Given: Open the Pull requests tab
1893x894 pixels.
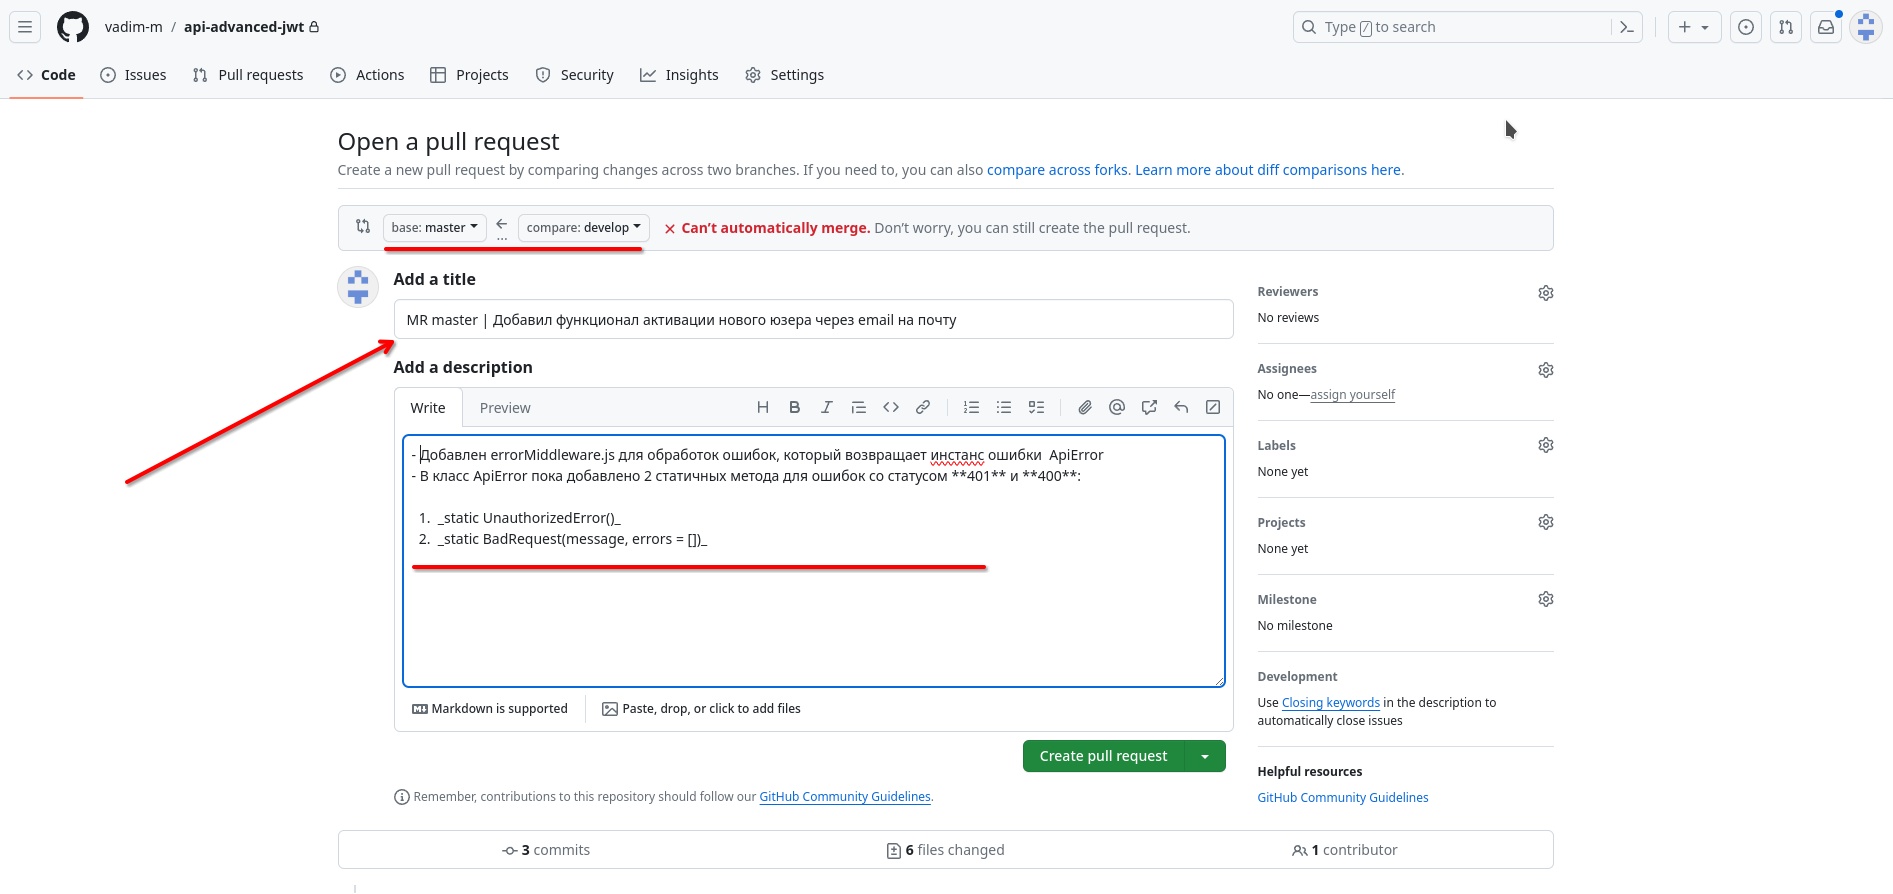Looking at the screenshot, I should coord(248,75).
